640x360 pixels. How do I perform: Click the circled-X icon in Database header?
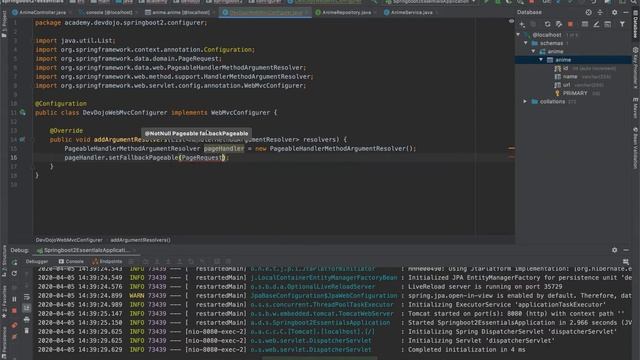pos(589,12)
